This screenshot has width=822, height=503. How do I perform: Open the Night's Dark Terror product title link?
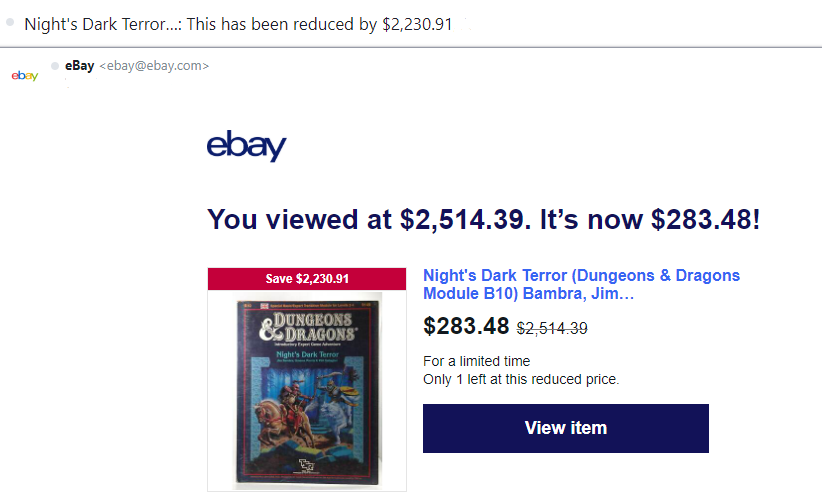tap(581, 285)
